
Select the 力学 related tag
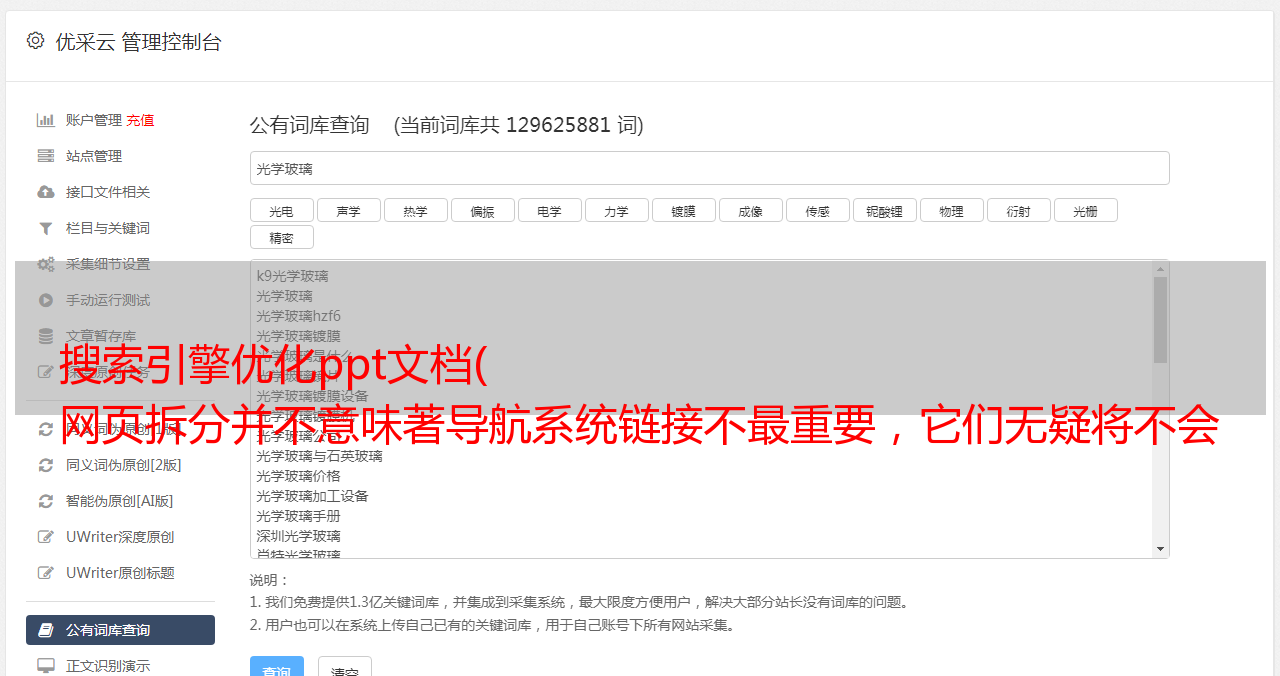pyautogui.click(x=616, y=210)
